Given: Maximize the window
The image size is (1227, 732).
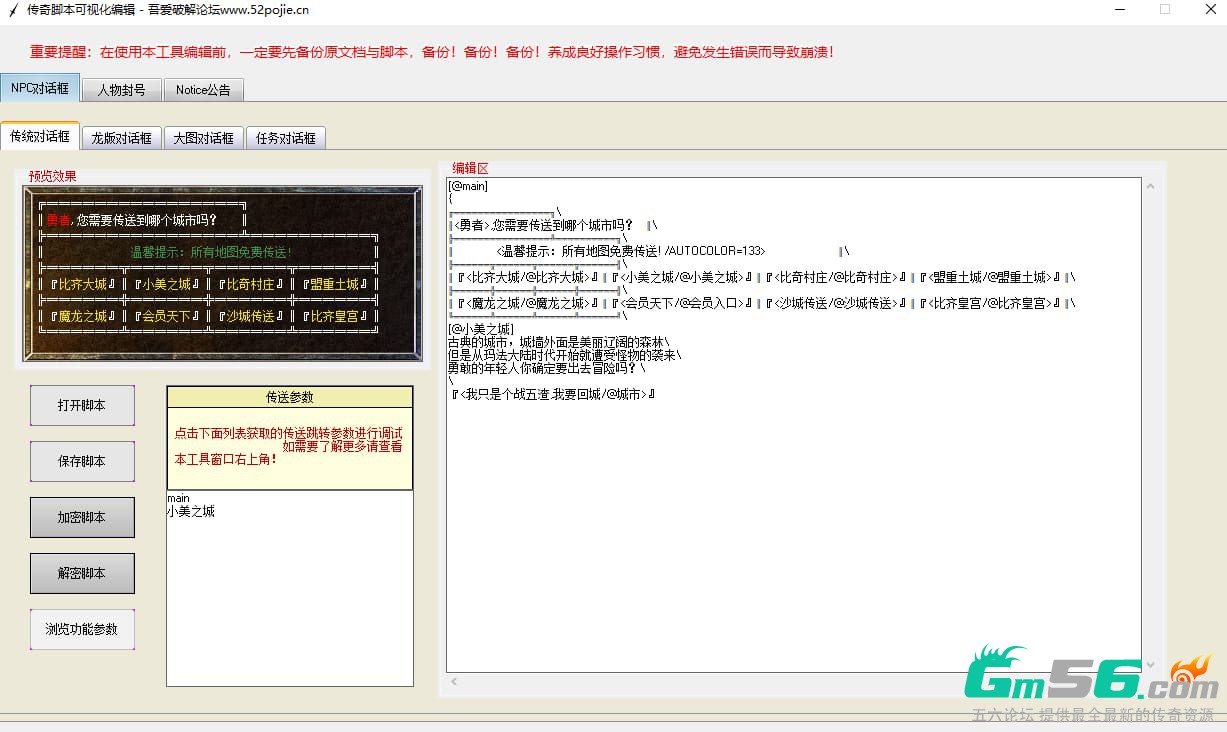Looking at the screenshot, I should tap(1164, 9).
